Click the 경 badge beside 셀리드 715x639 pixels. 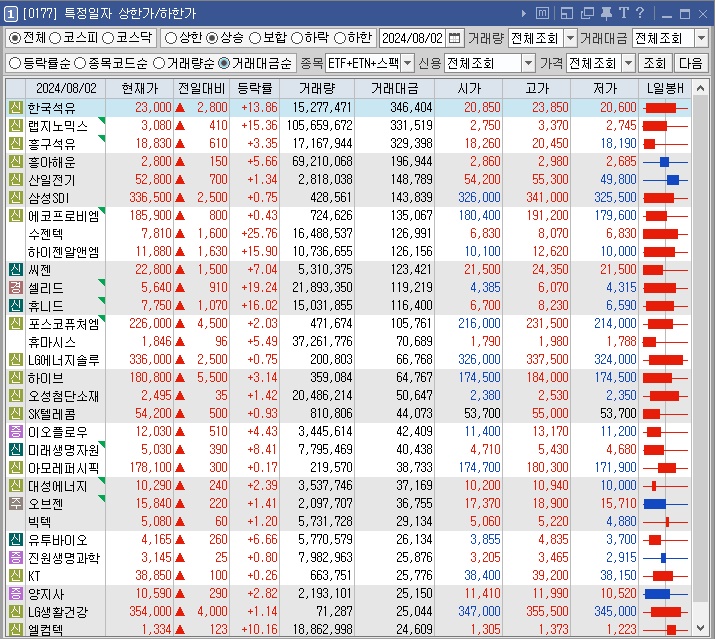16,288
